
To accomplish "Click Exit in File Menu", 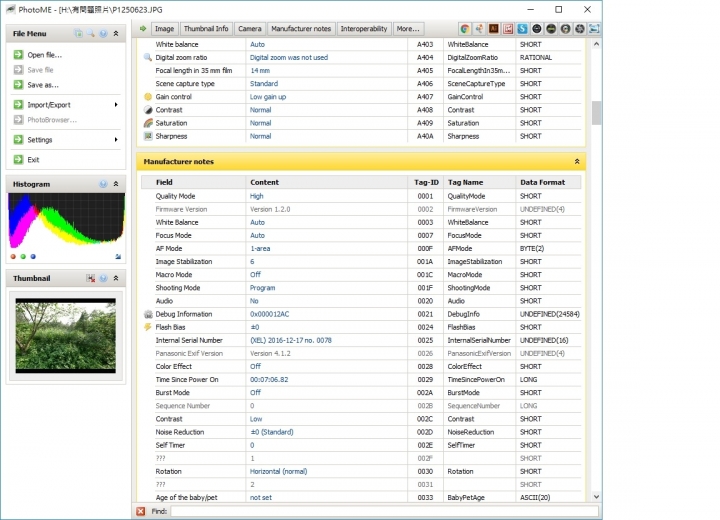I will [33, 159].
